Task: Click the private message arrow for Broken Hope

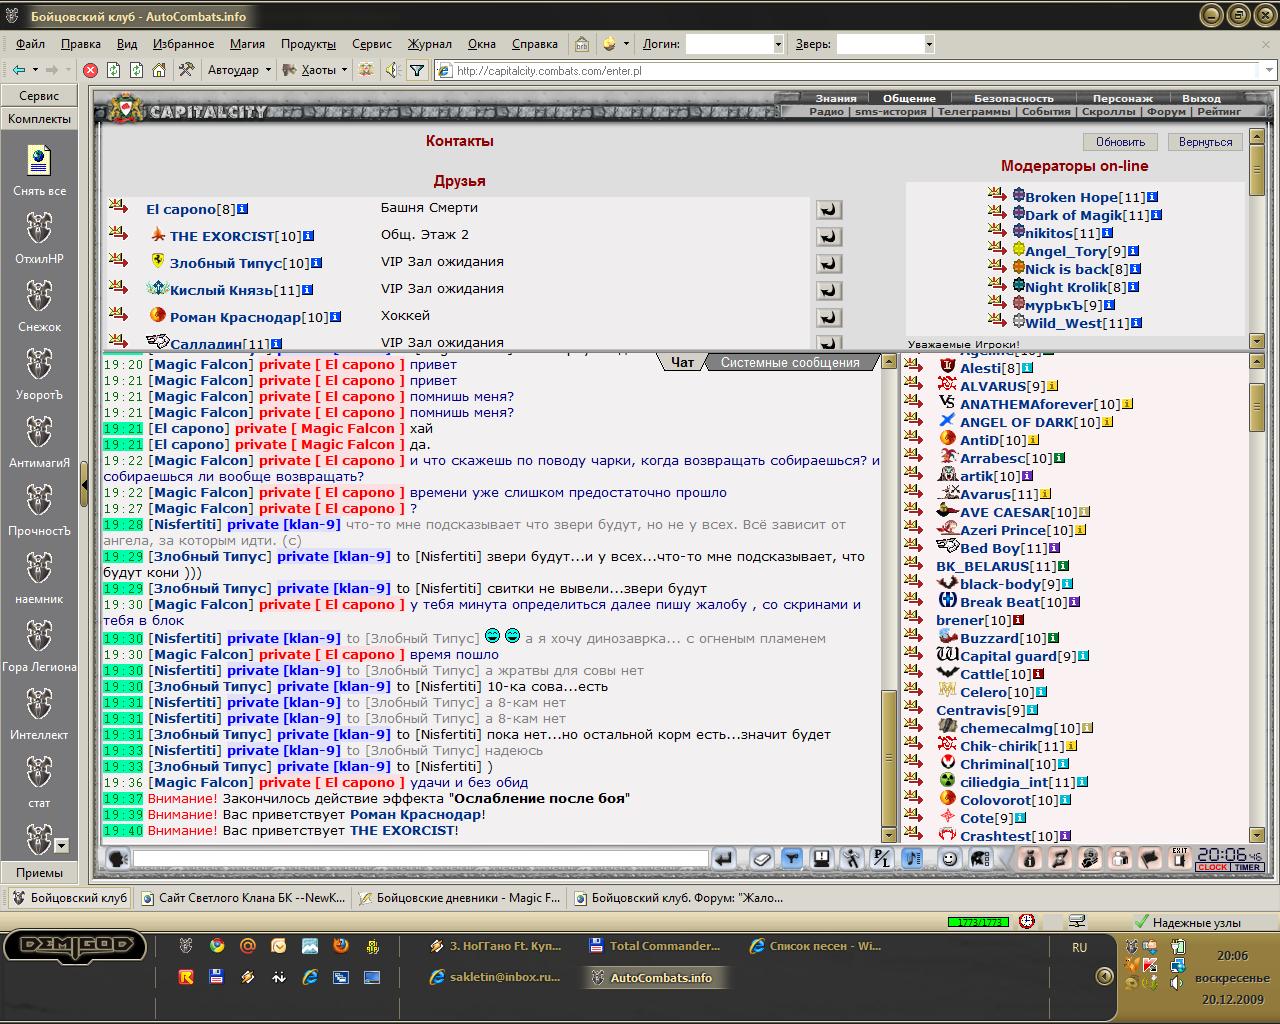Action: [996, 195]
